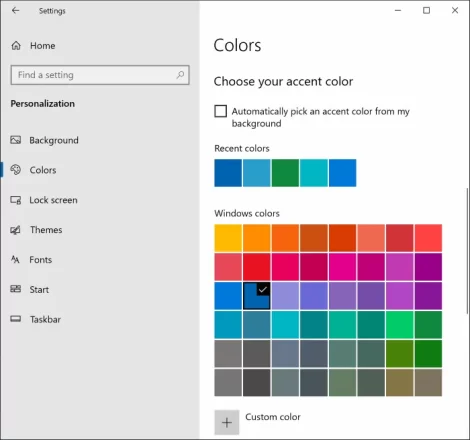Click the vertical scrollbar on the right edge

(x=467, y=251)
